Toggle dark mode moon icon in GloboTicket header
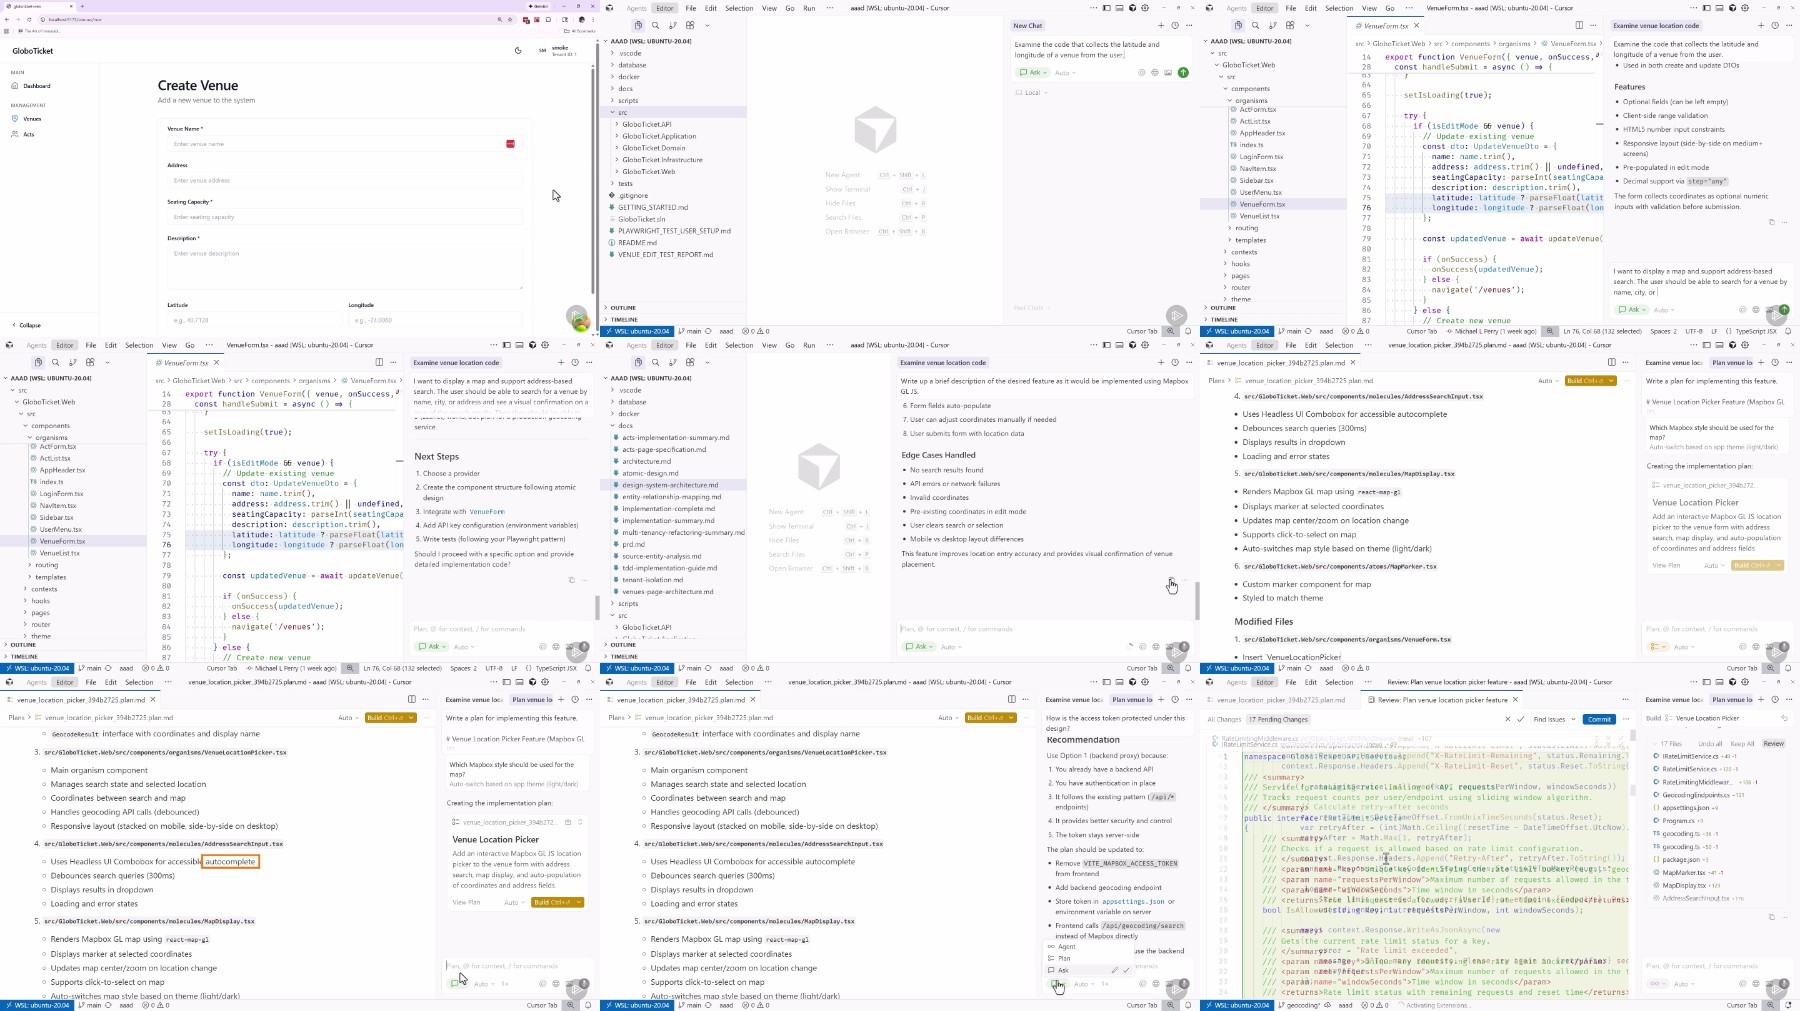The height and width of the screenshot is (1011, 1800). pyautogui.click(x=518, y=50)
